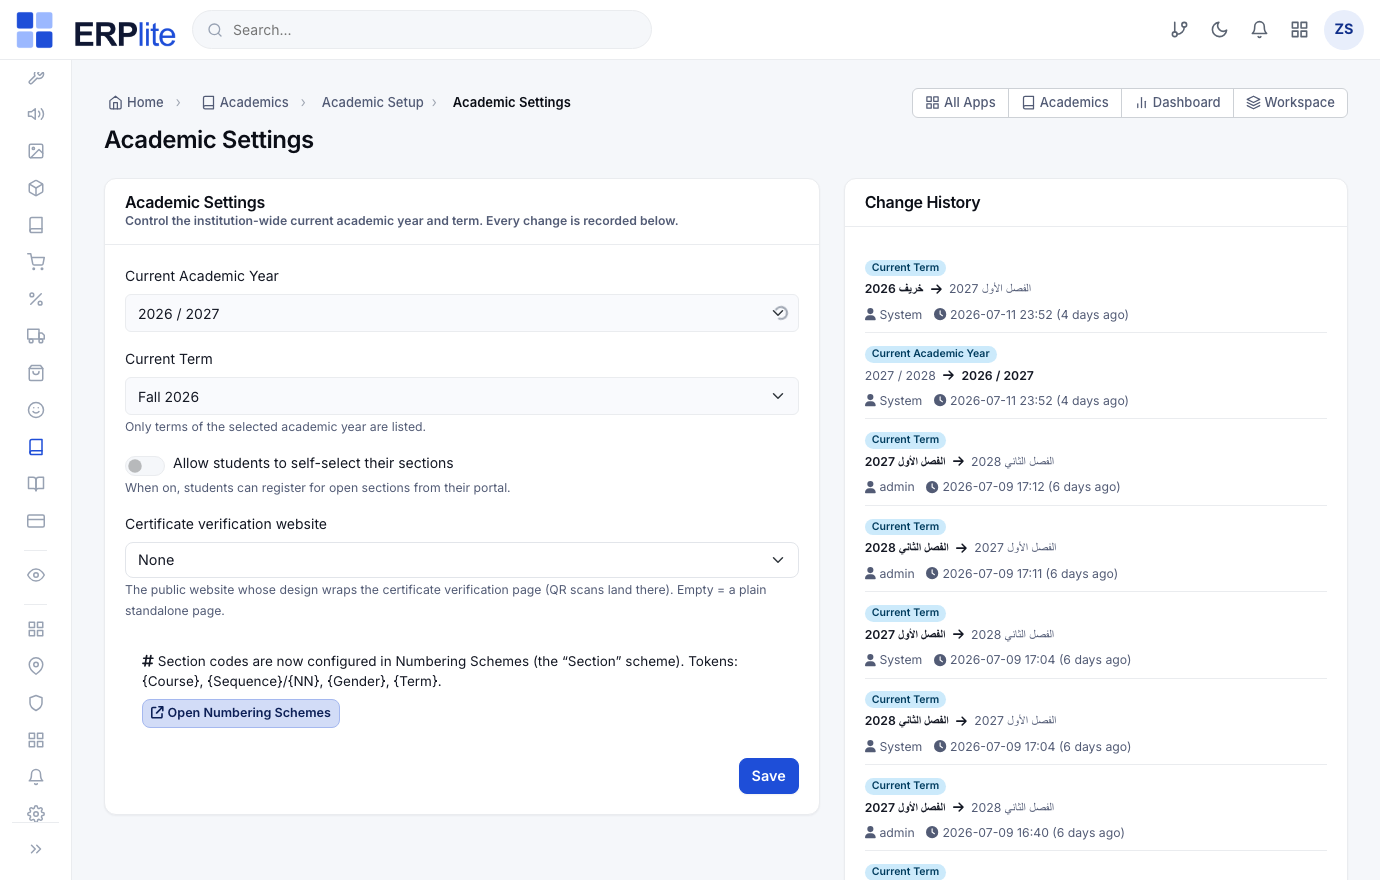Focus the Search input field
This screenshot has width=1380, height=880.
[422, 30]
